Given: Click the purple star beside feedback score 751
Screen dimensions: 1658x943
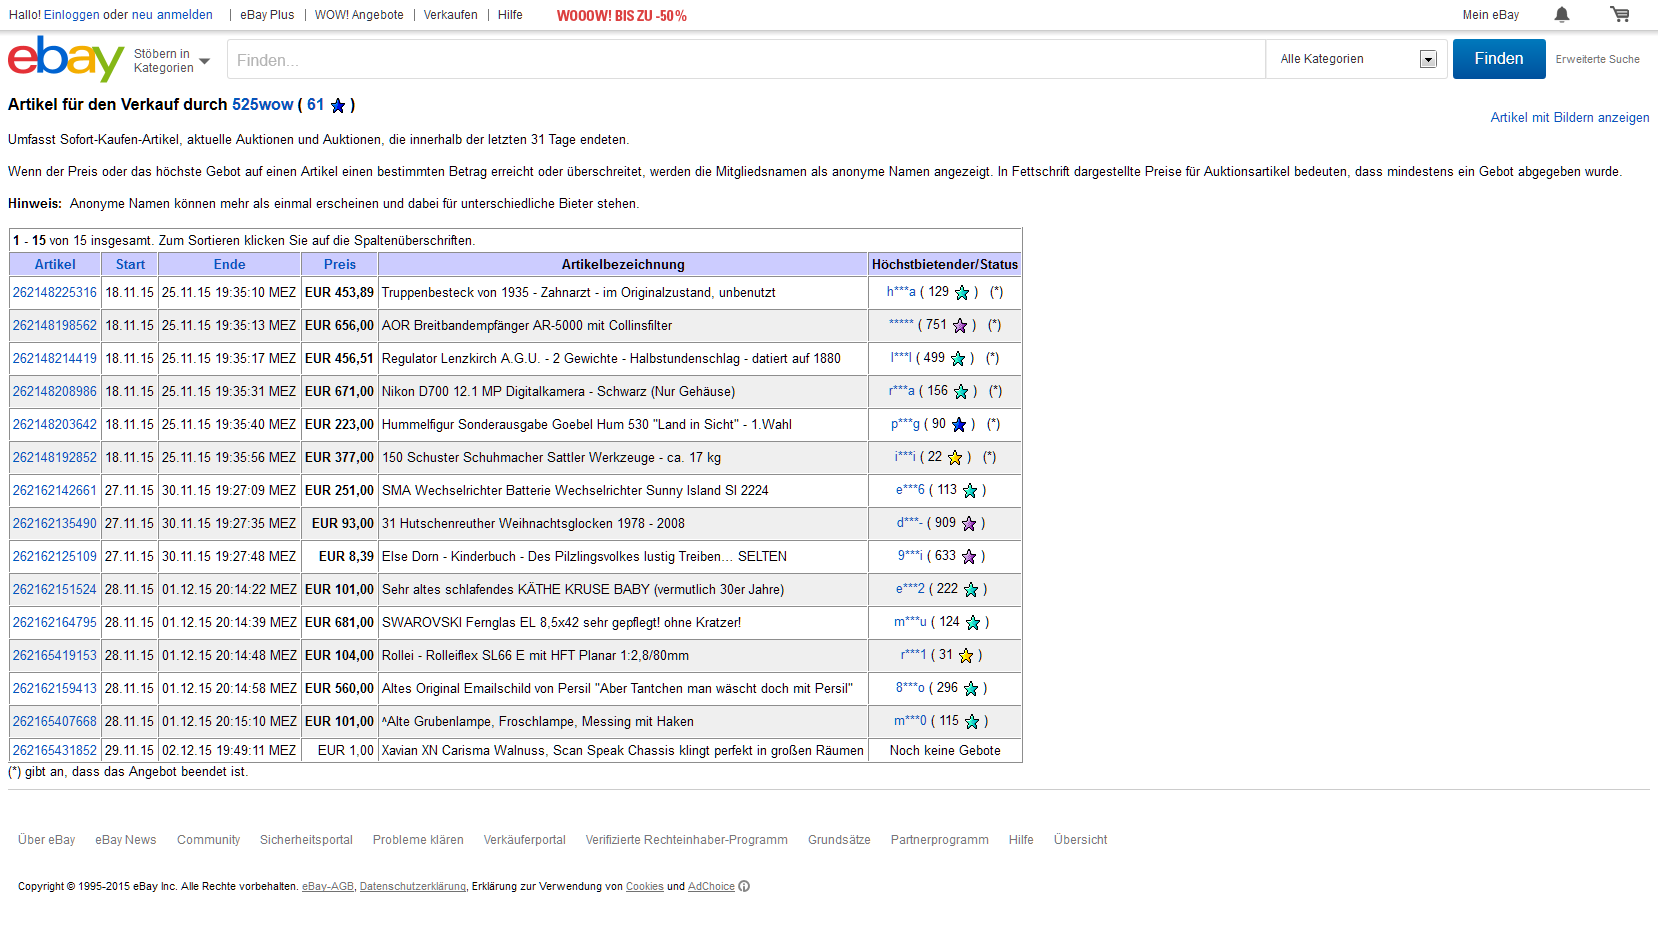Looking at the screenshot, I should [x=960, y=326].
